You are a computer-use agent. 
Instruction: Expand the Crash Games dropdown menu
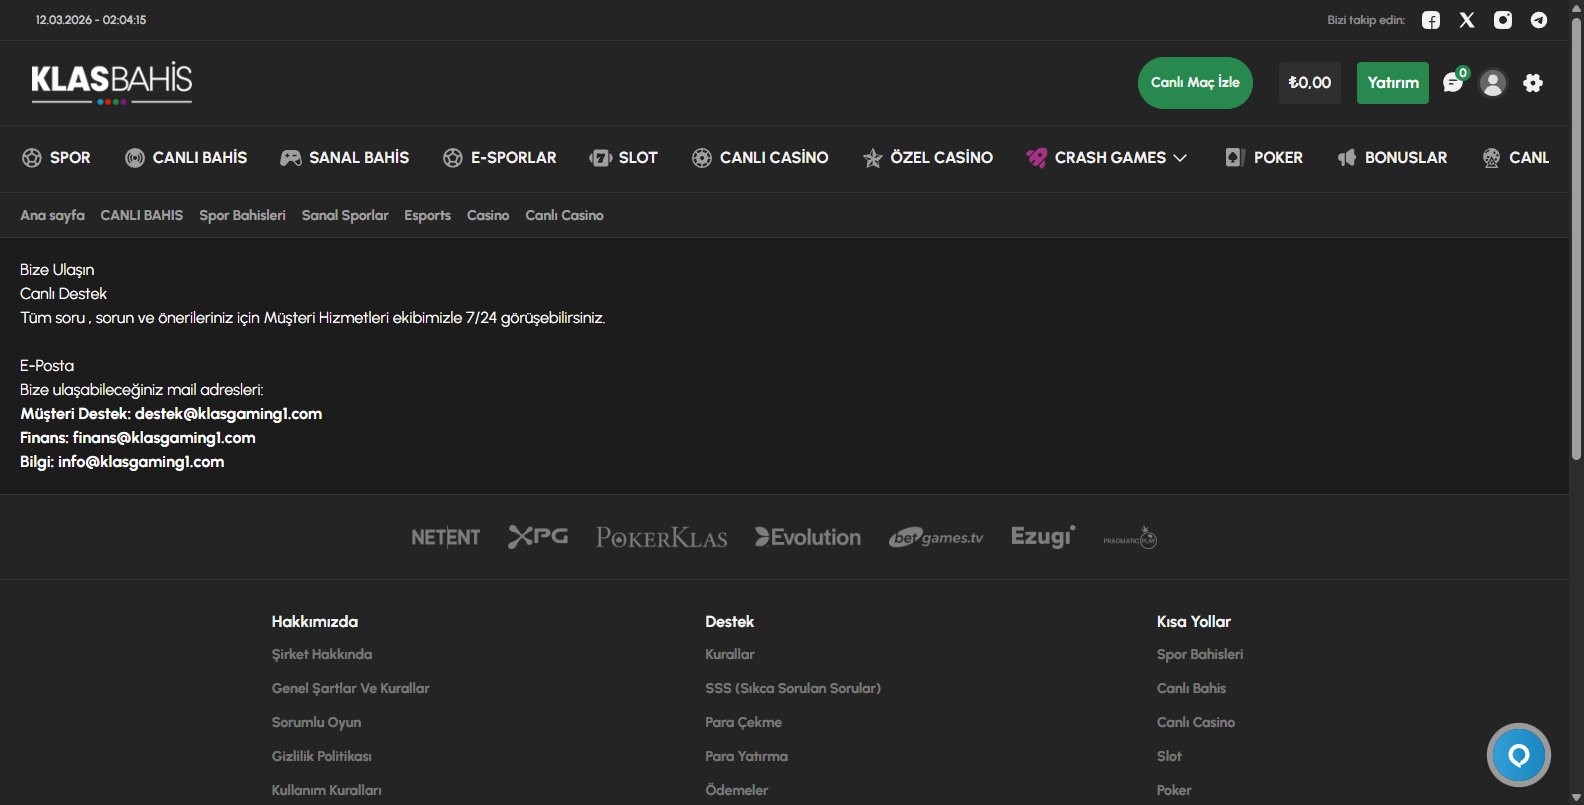1107,158
